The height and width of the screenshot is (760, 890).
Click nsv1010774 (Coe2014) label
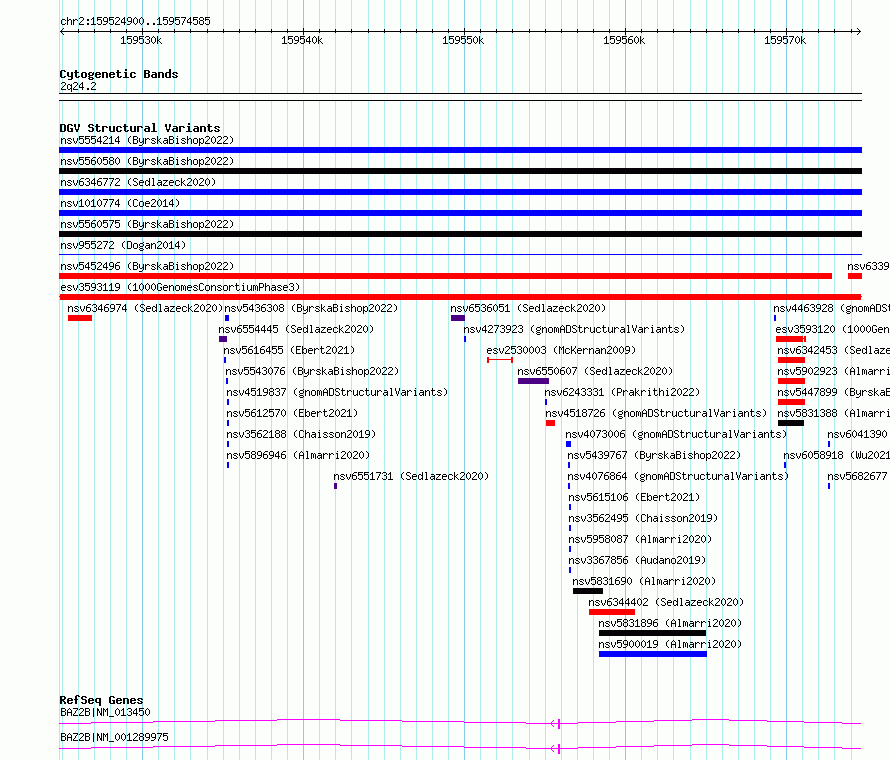coord(120,203)
